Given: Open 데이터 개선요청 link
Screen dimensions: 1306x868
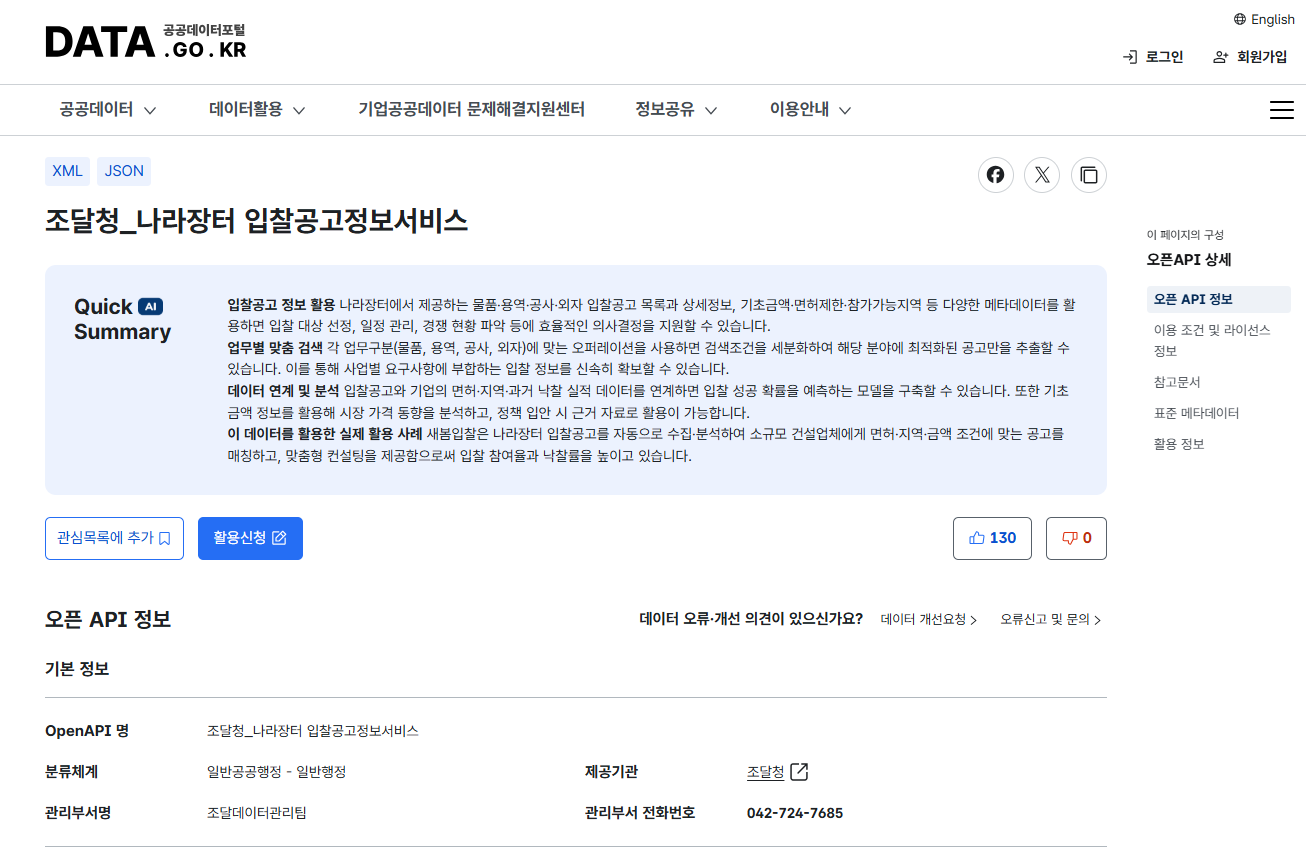Looking at the screenshot, I should (929, 620).
